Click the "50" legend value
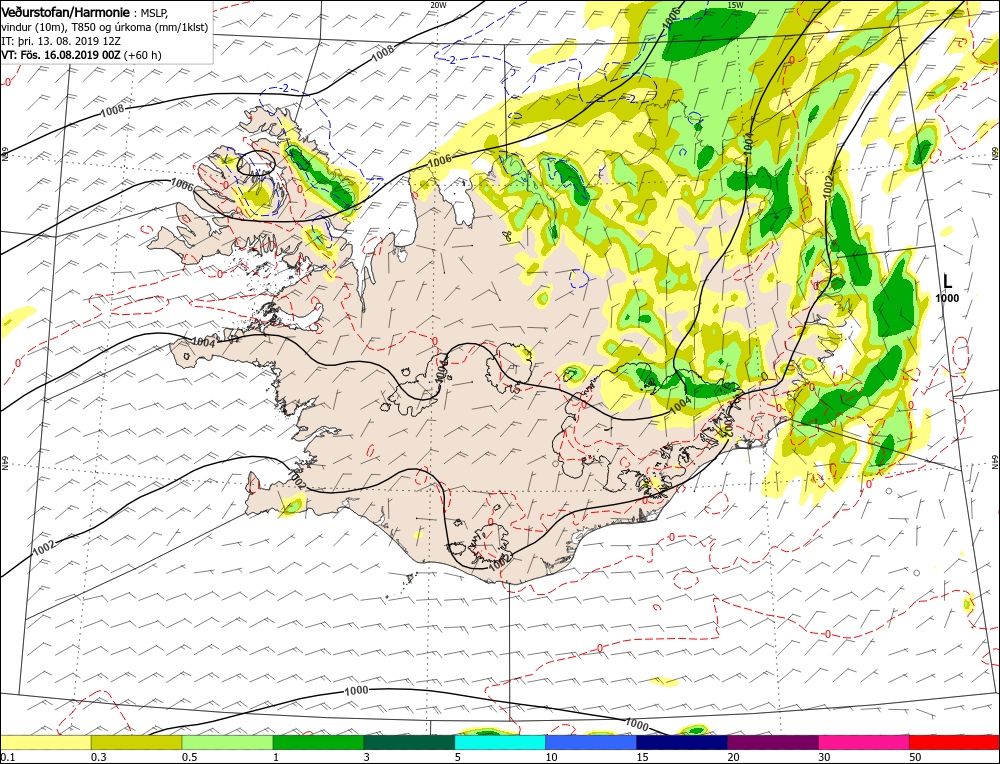 click(x=915, y=757)
